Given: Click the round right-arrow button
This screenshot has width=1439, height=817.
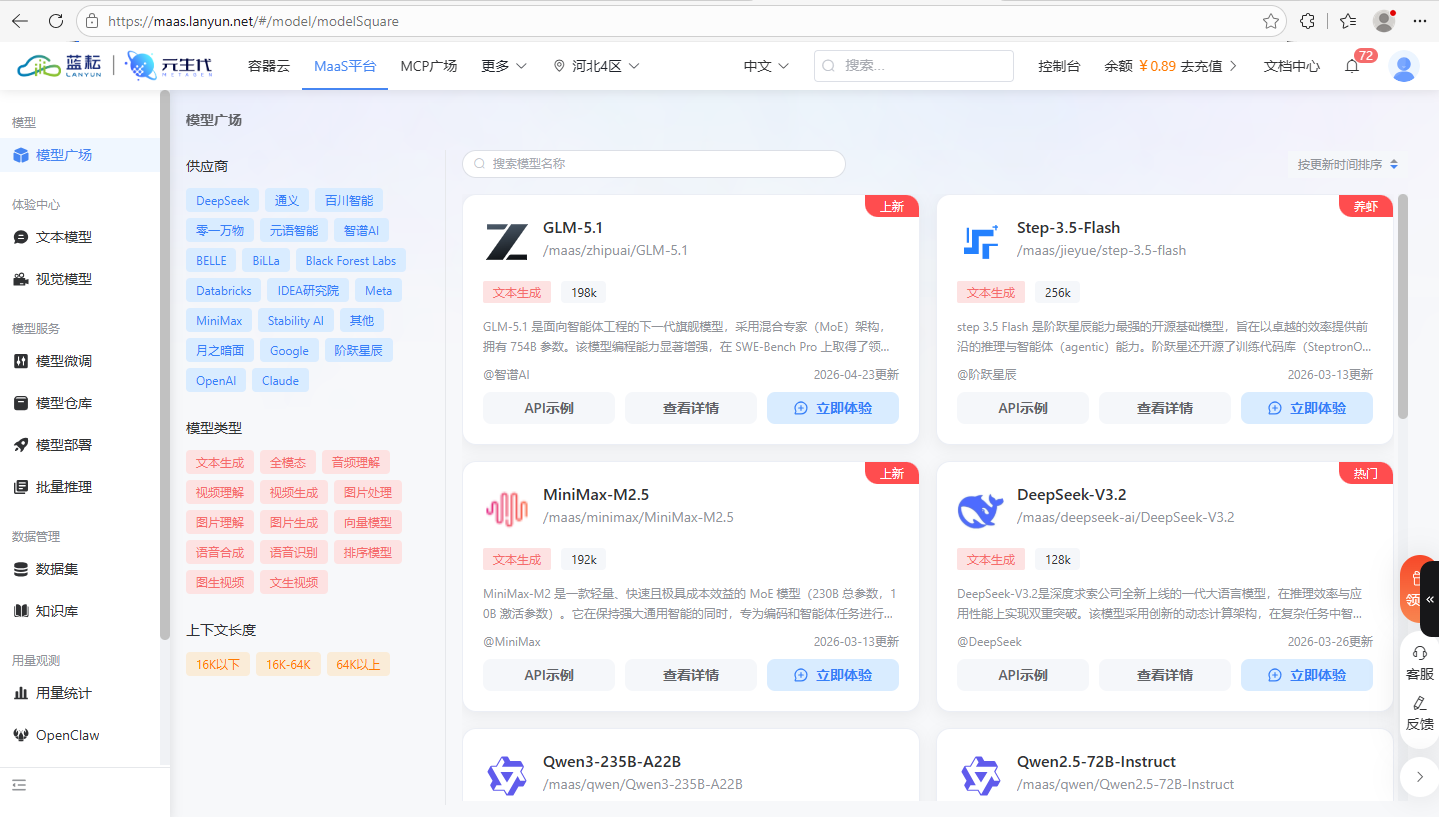Looking at the screenshot, I should point(1419,776).
